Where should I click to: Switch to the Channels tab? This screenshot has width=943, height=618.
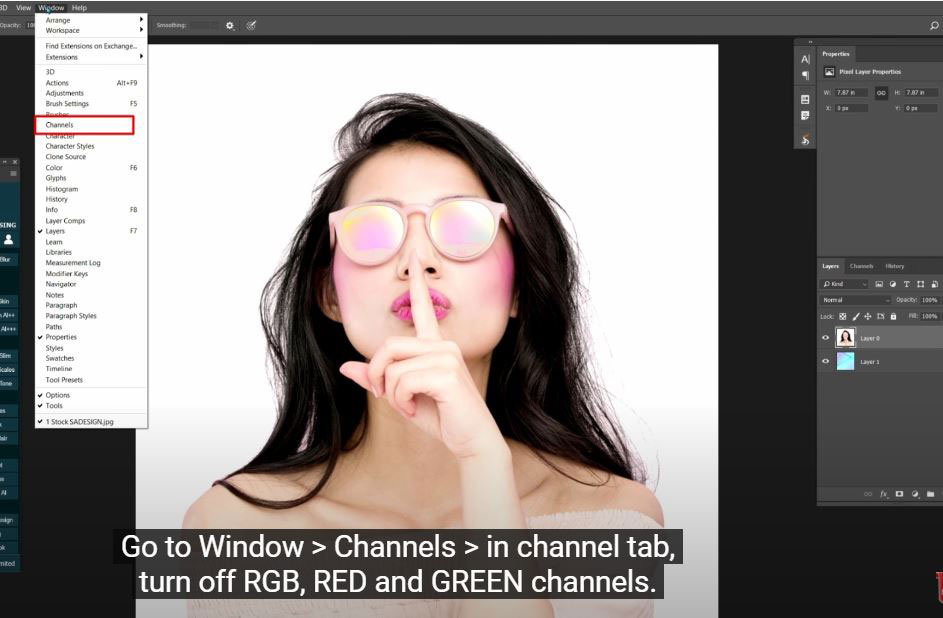point(861,266)
